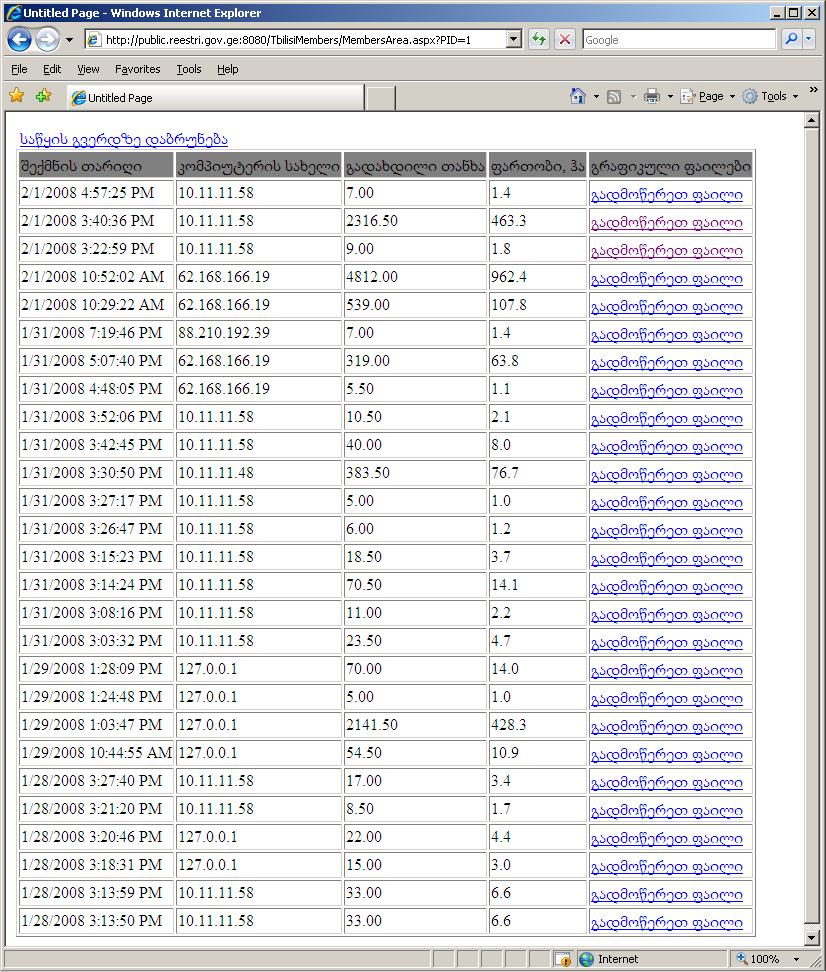This screenshot has height=972, width=826.
Task: Click Add to Favorites star-plus icon
Action: coord(43,96)
